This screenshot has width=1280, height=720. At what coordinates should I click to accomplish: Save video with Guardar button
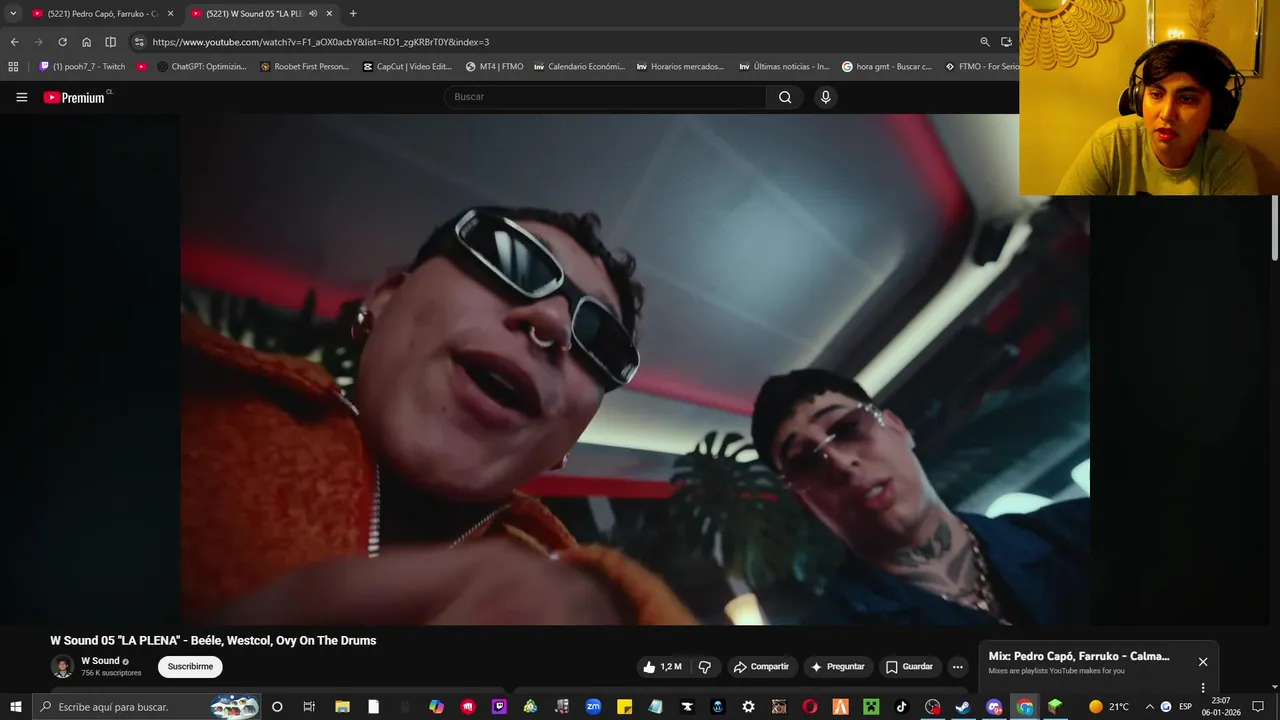pos(909,667)
